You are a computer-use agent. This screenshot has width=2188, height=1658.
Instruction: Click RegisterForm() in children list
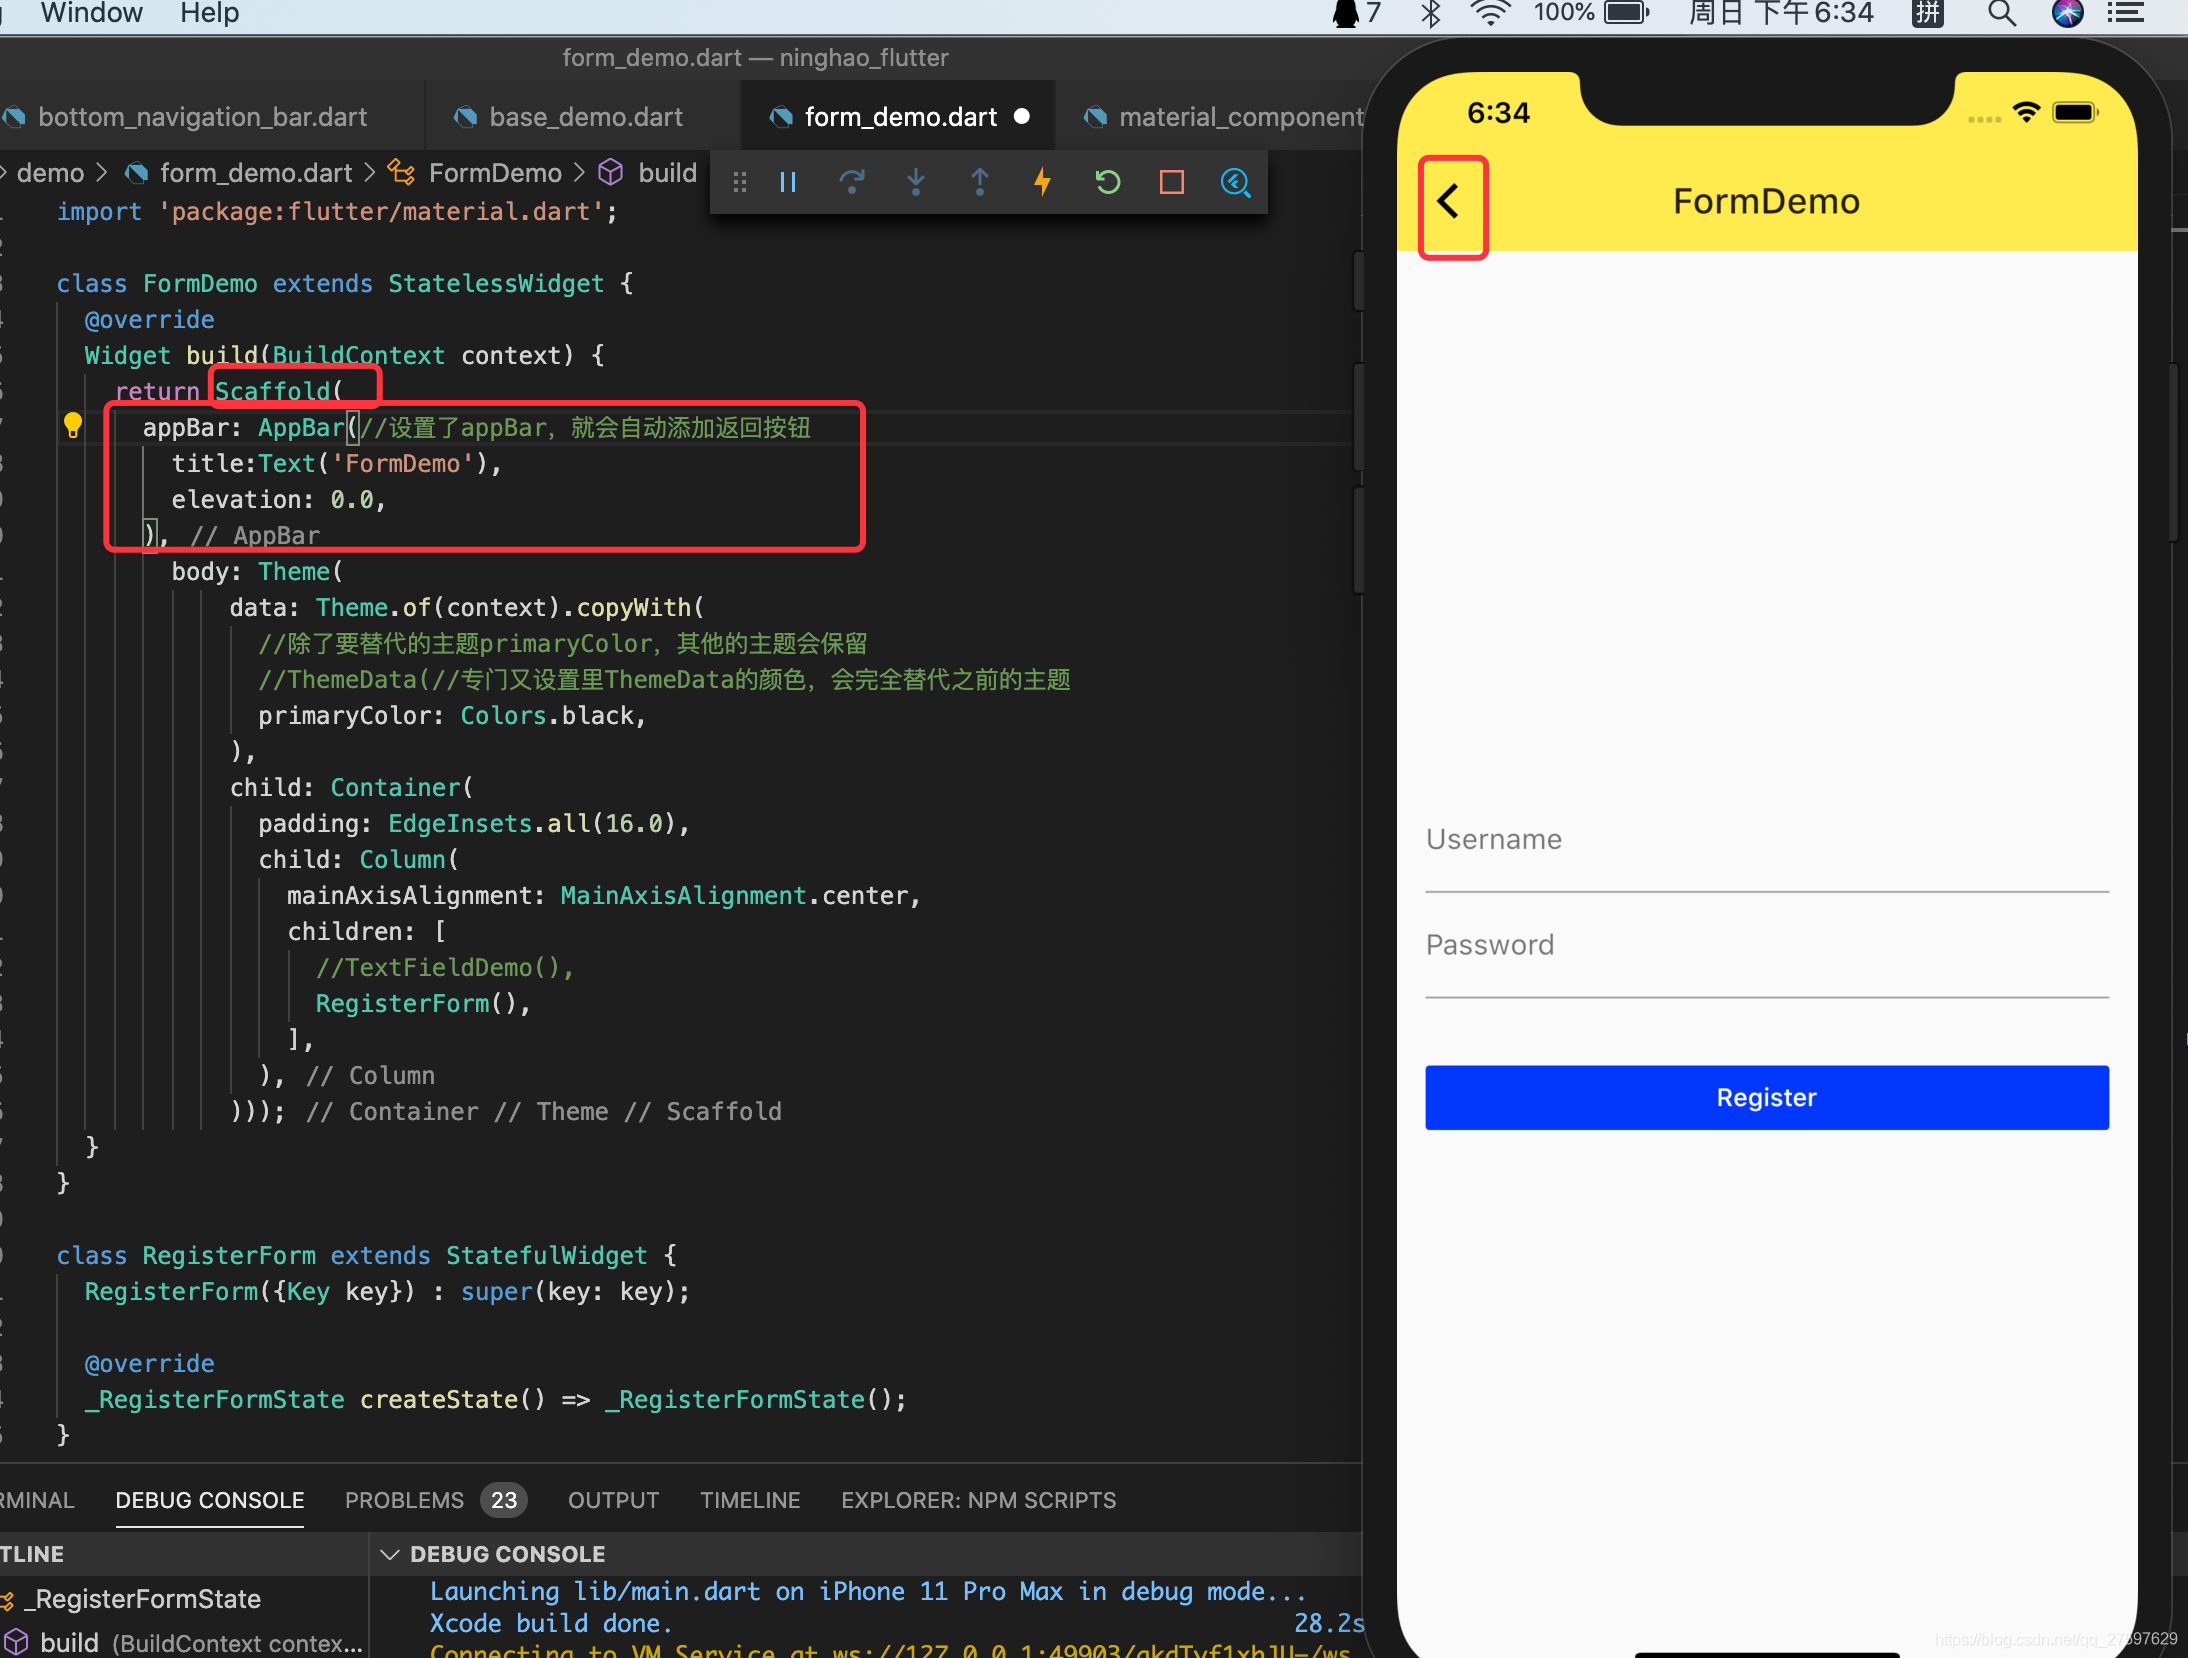point(422,1003)
